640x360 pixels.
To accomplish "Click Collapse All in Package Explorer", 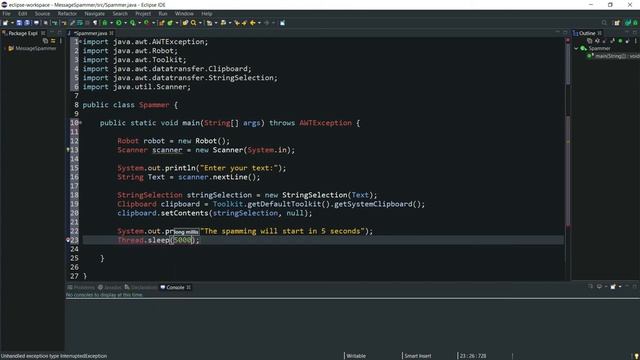I will (45, 41).
